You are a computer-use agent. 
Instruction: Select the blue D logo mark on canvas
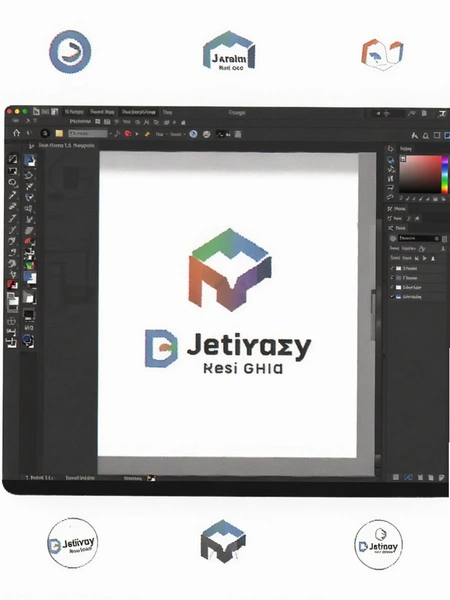(x=161, y=348)
